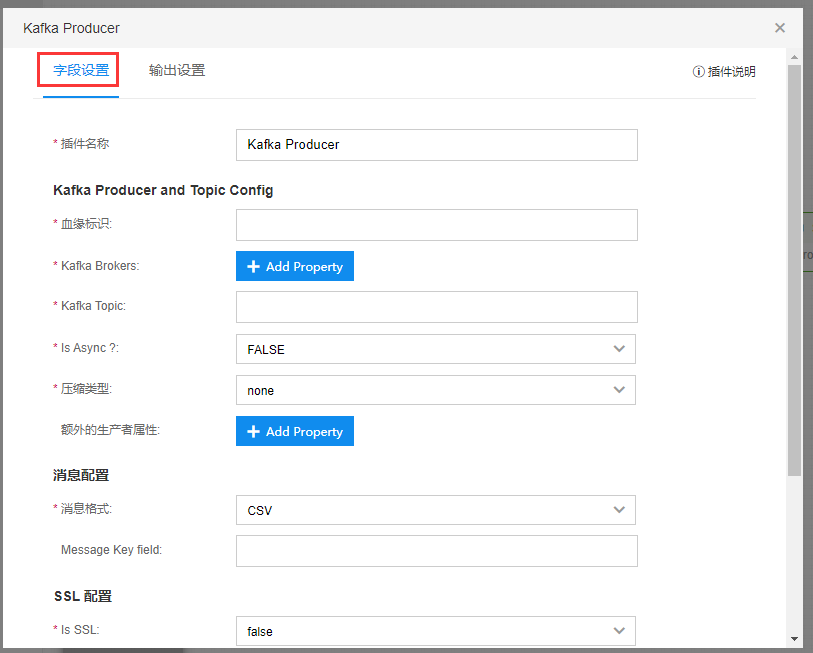
Task: Add Property for Kafka Brokers
Action: click(295, 266)
